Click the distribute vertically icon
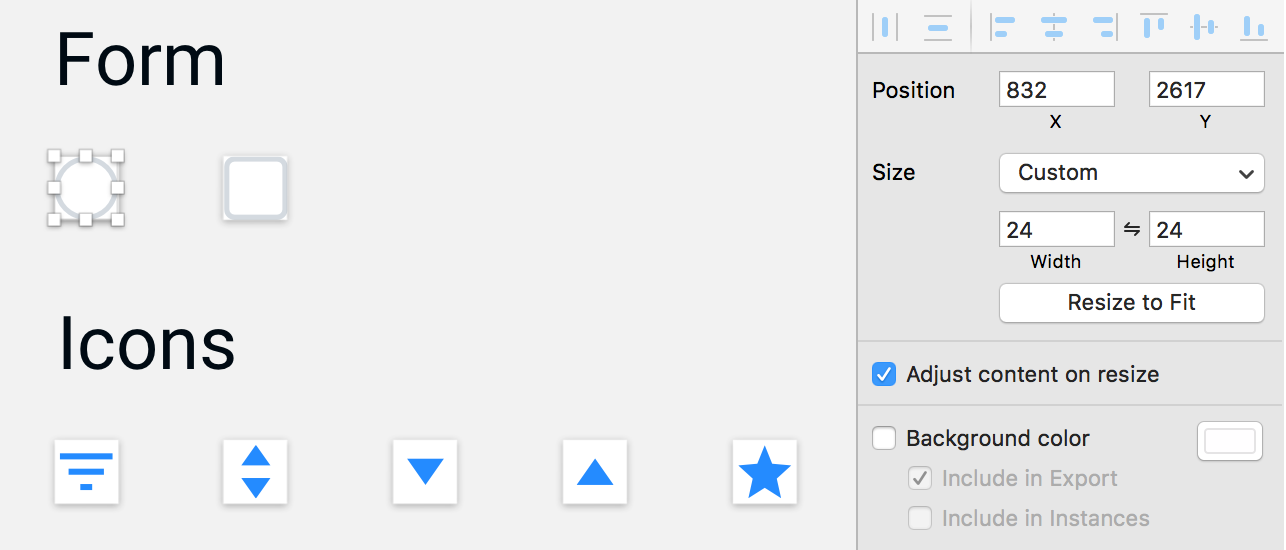The width and height of the screenshot is (1286, 550). point(937,27)
